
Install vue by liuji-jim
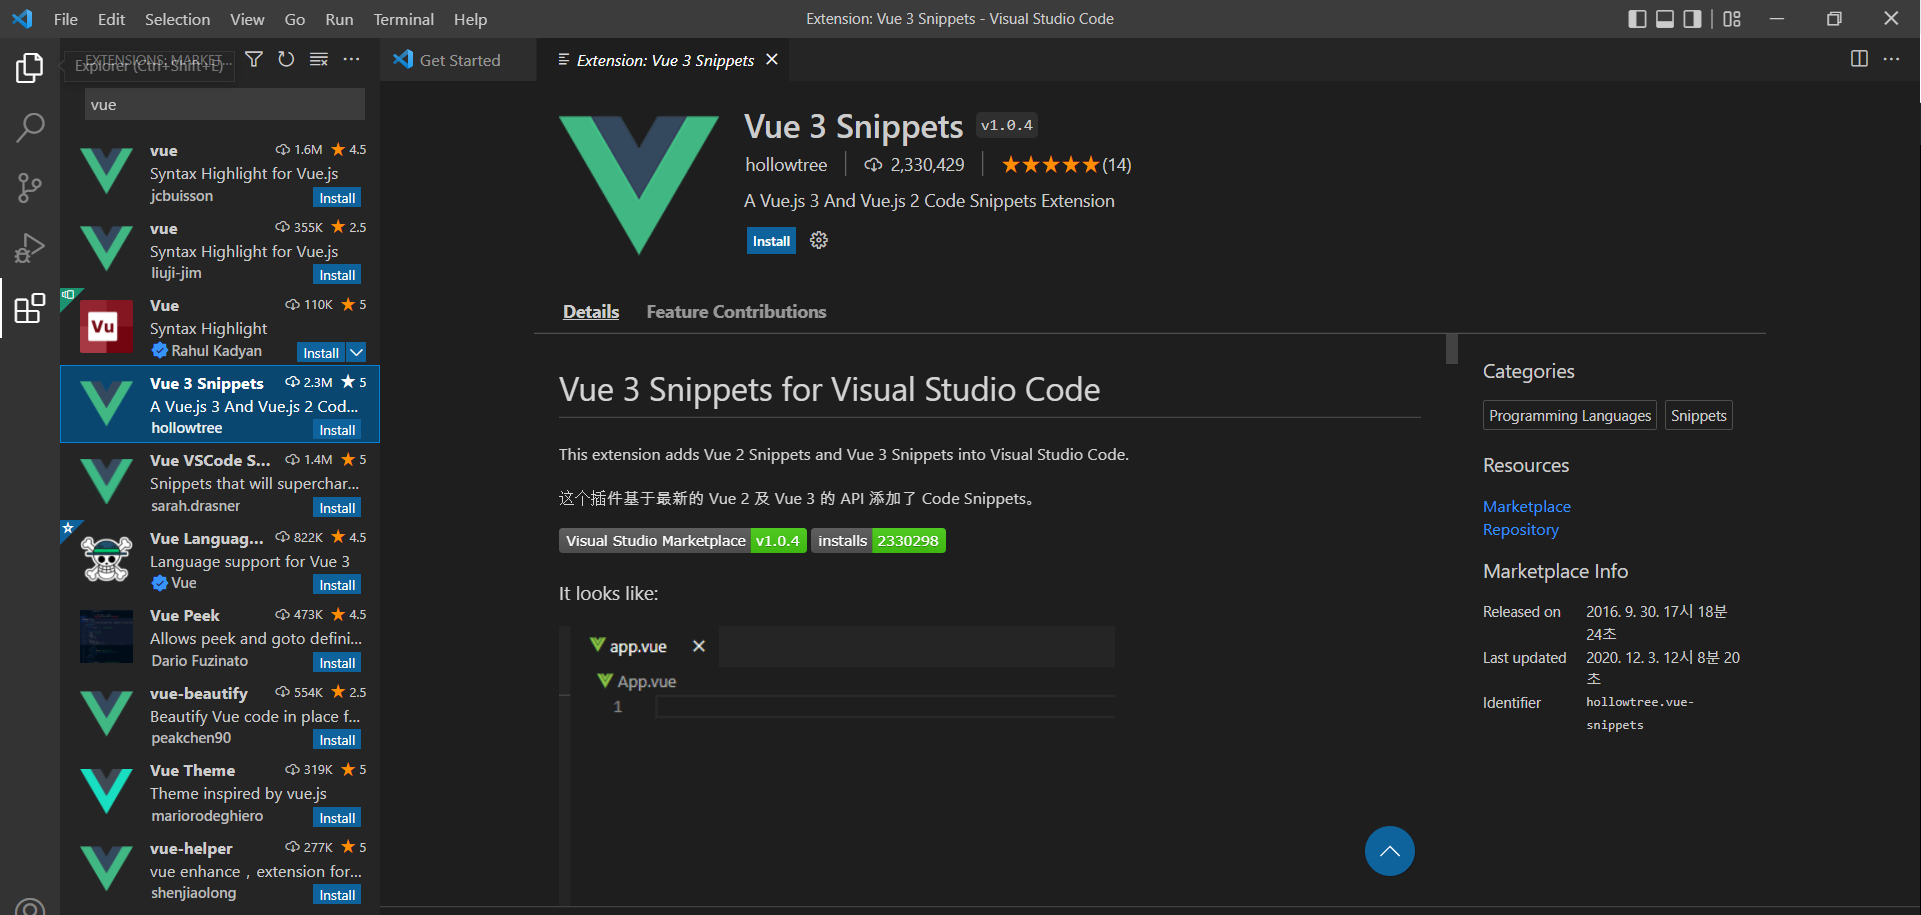pyautogui.click(x=337, y=275)
